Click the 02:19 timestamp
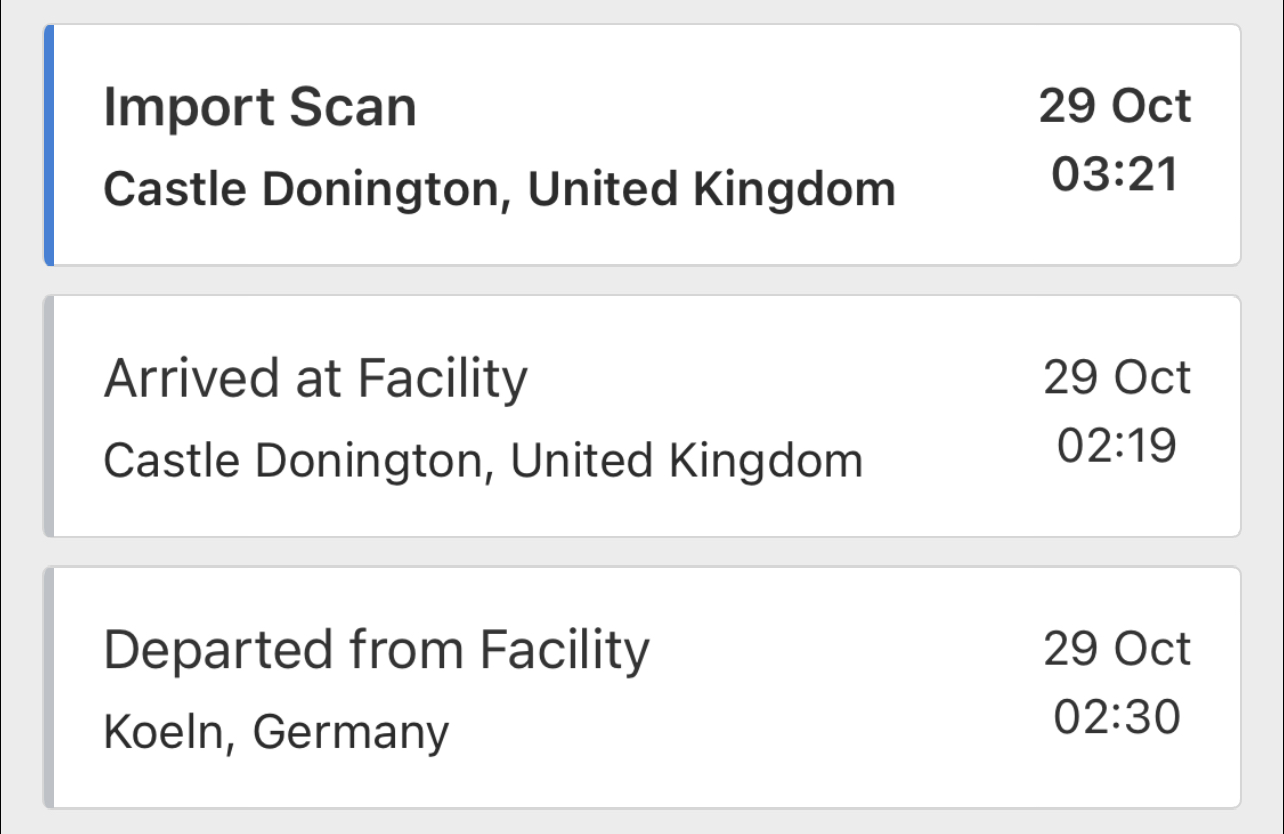Viewport: 1284px width, 834px height. click(1116, 446)
